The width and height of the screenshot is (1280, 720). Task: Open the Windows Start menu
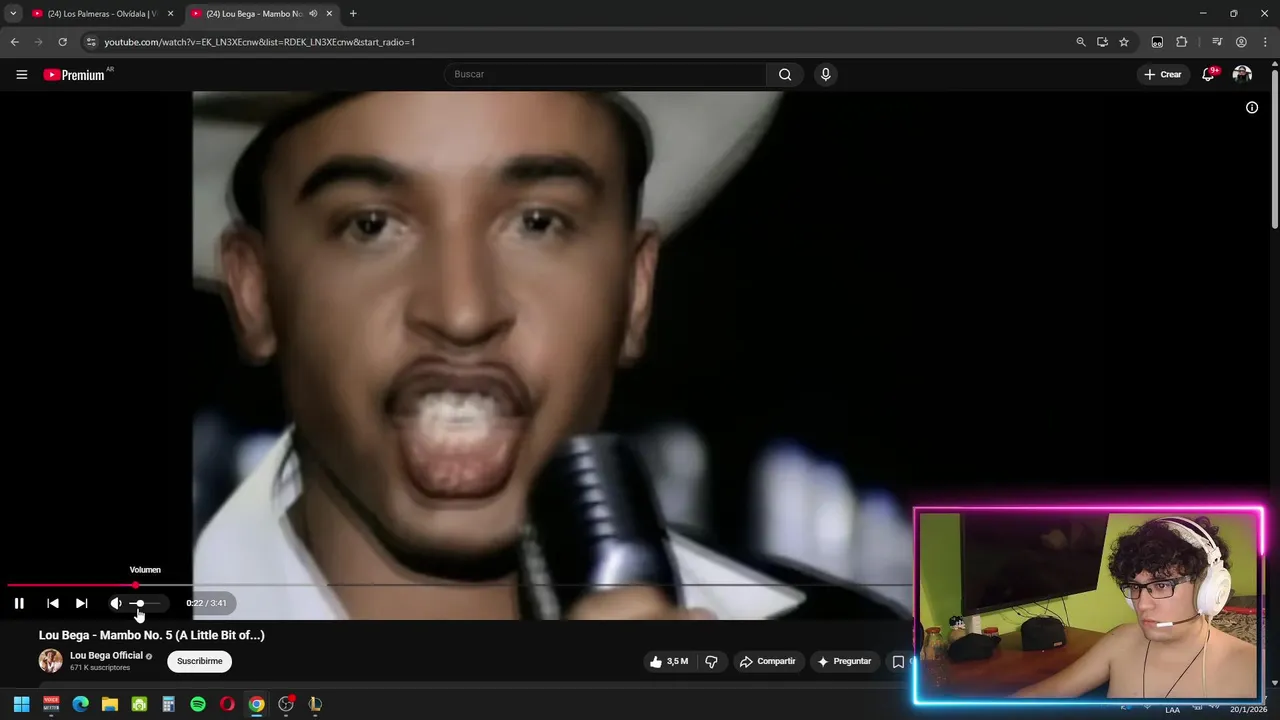[21, 704]
